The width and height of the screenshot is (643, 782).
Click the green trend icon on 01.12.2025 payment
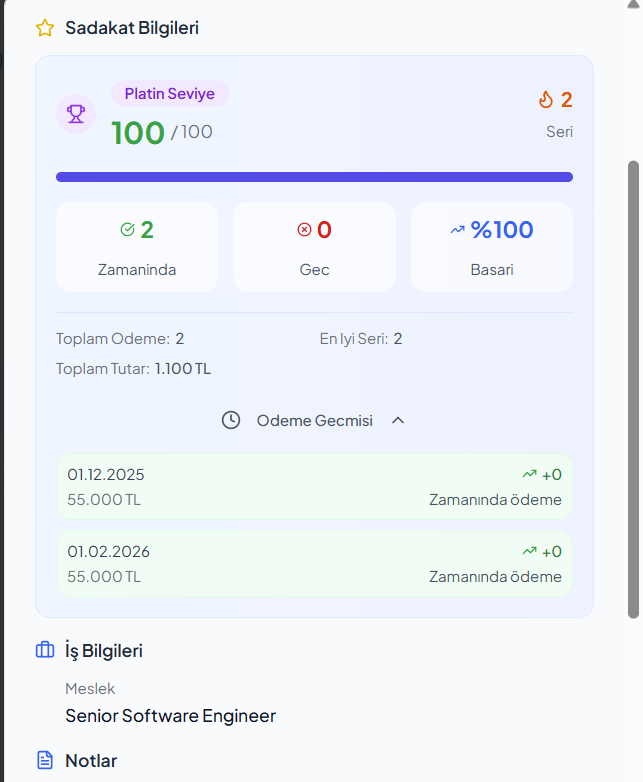click(x=529, y=474)
